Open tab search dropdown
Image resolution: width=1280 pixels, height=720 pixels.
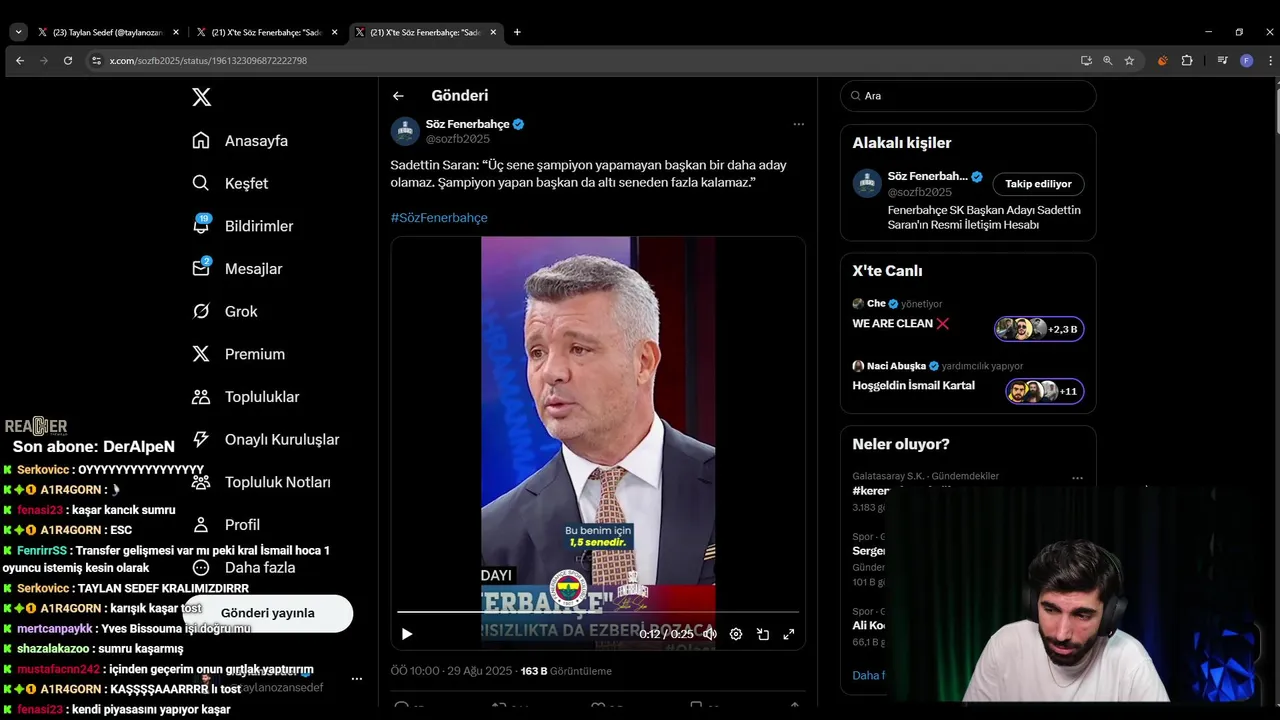pos(18,32)
